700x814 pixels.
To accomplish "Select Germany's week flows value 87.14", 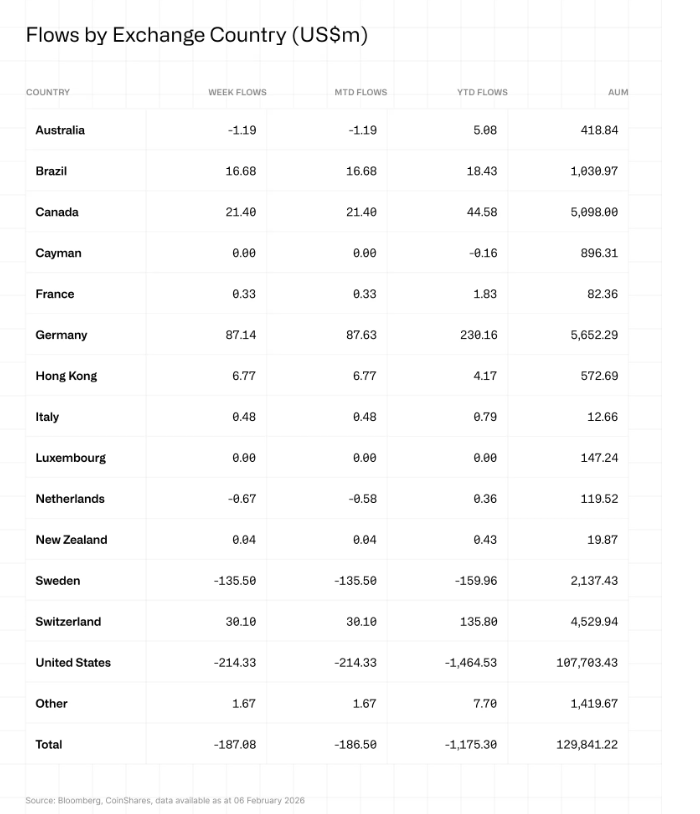I will [x=241, y=335].
